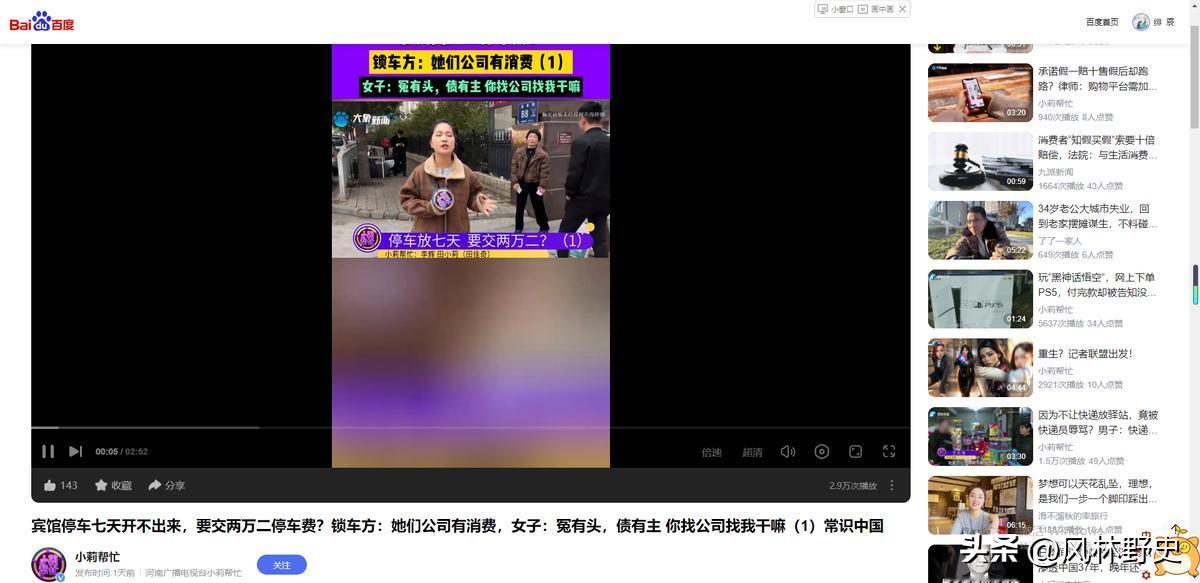Enter fullscreen mode icon
1200x583 pixels.
889,451
